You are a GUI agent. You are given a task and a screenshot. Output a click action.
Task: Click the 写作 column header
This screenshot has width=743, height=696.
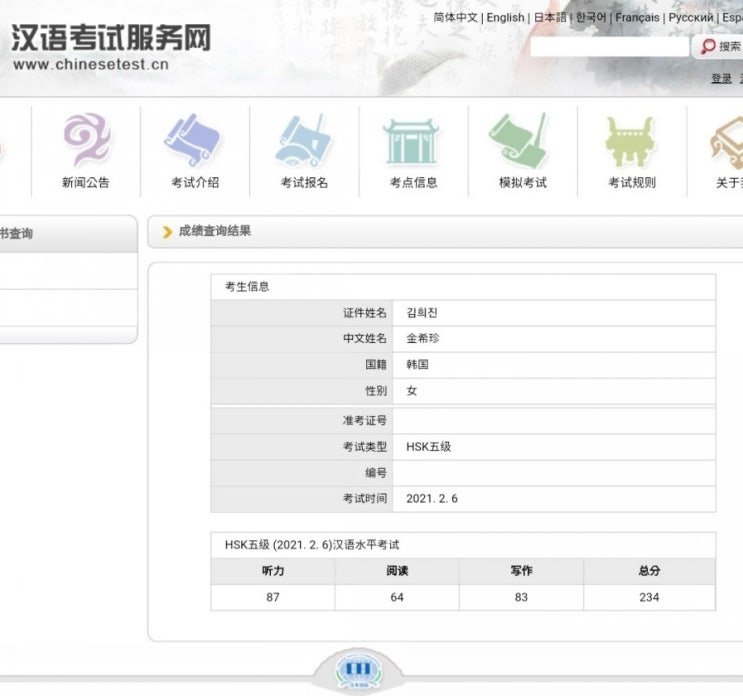[521, 571]
